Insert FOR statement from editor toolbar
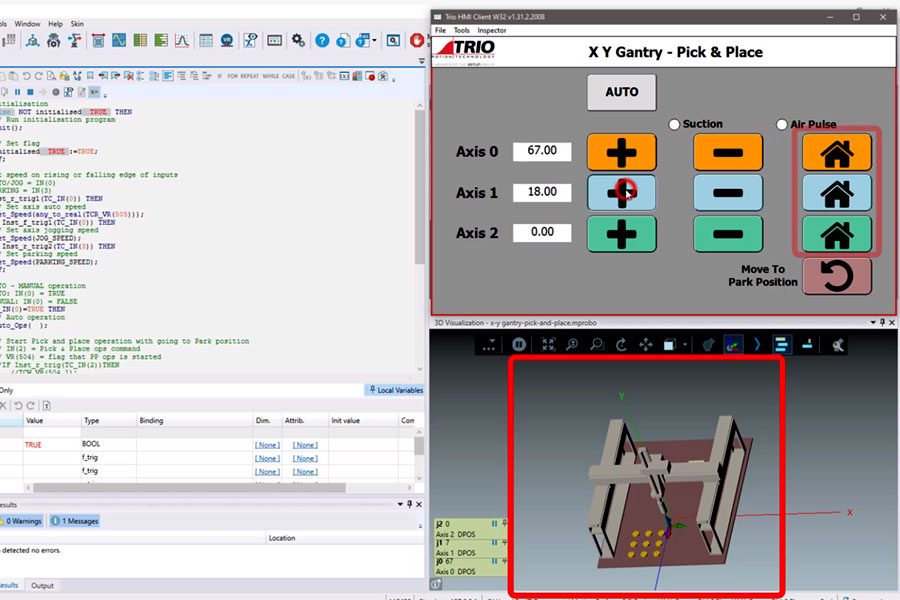900x600 pixels. pos(232,76)
